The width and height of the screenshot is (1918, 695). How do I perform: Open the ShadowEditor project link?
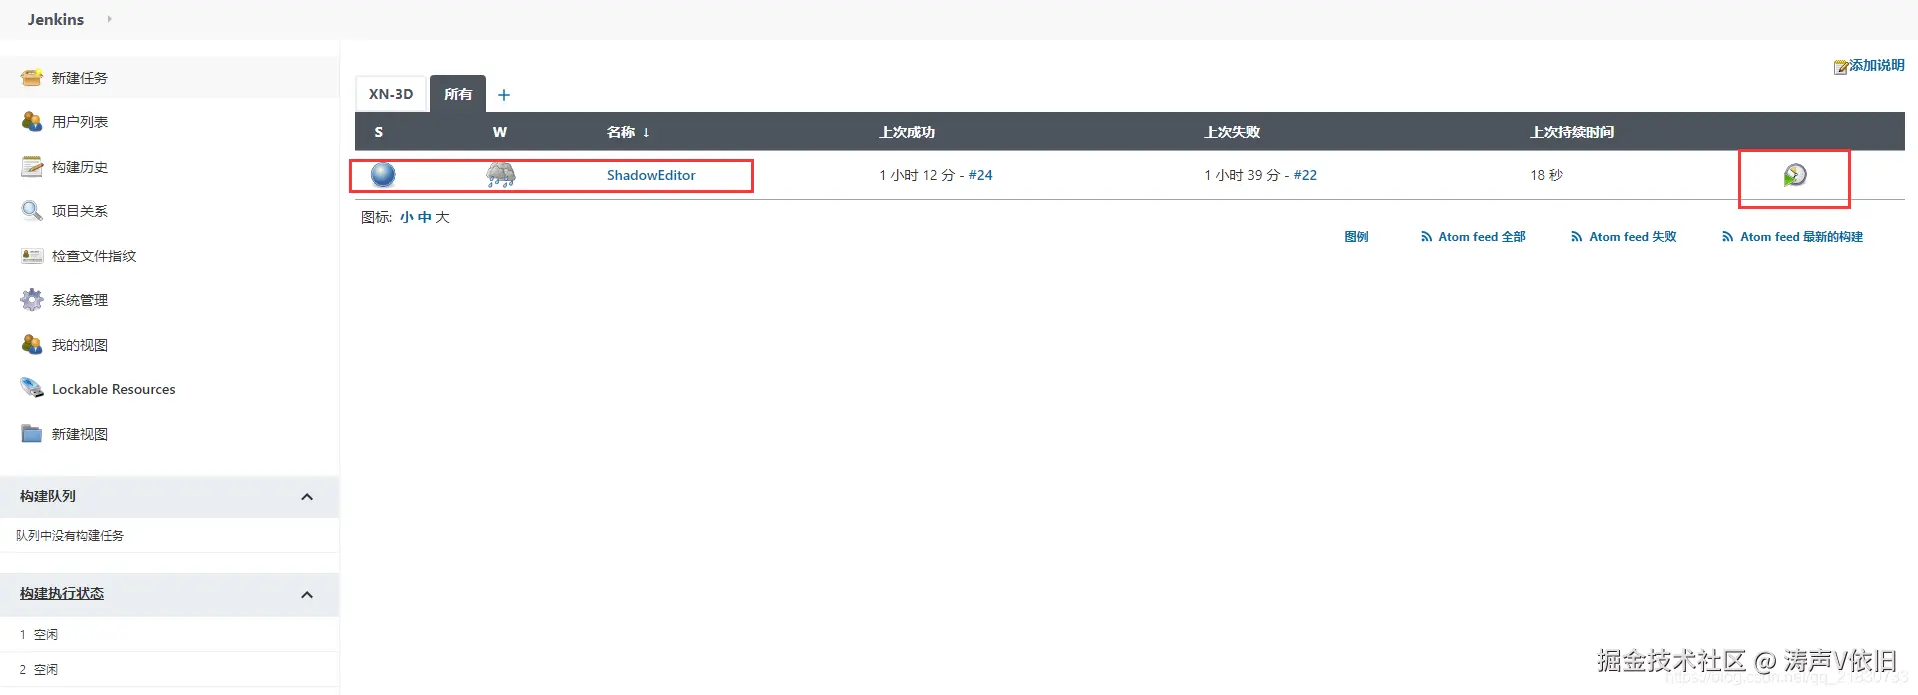coord(651,175)
